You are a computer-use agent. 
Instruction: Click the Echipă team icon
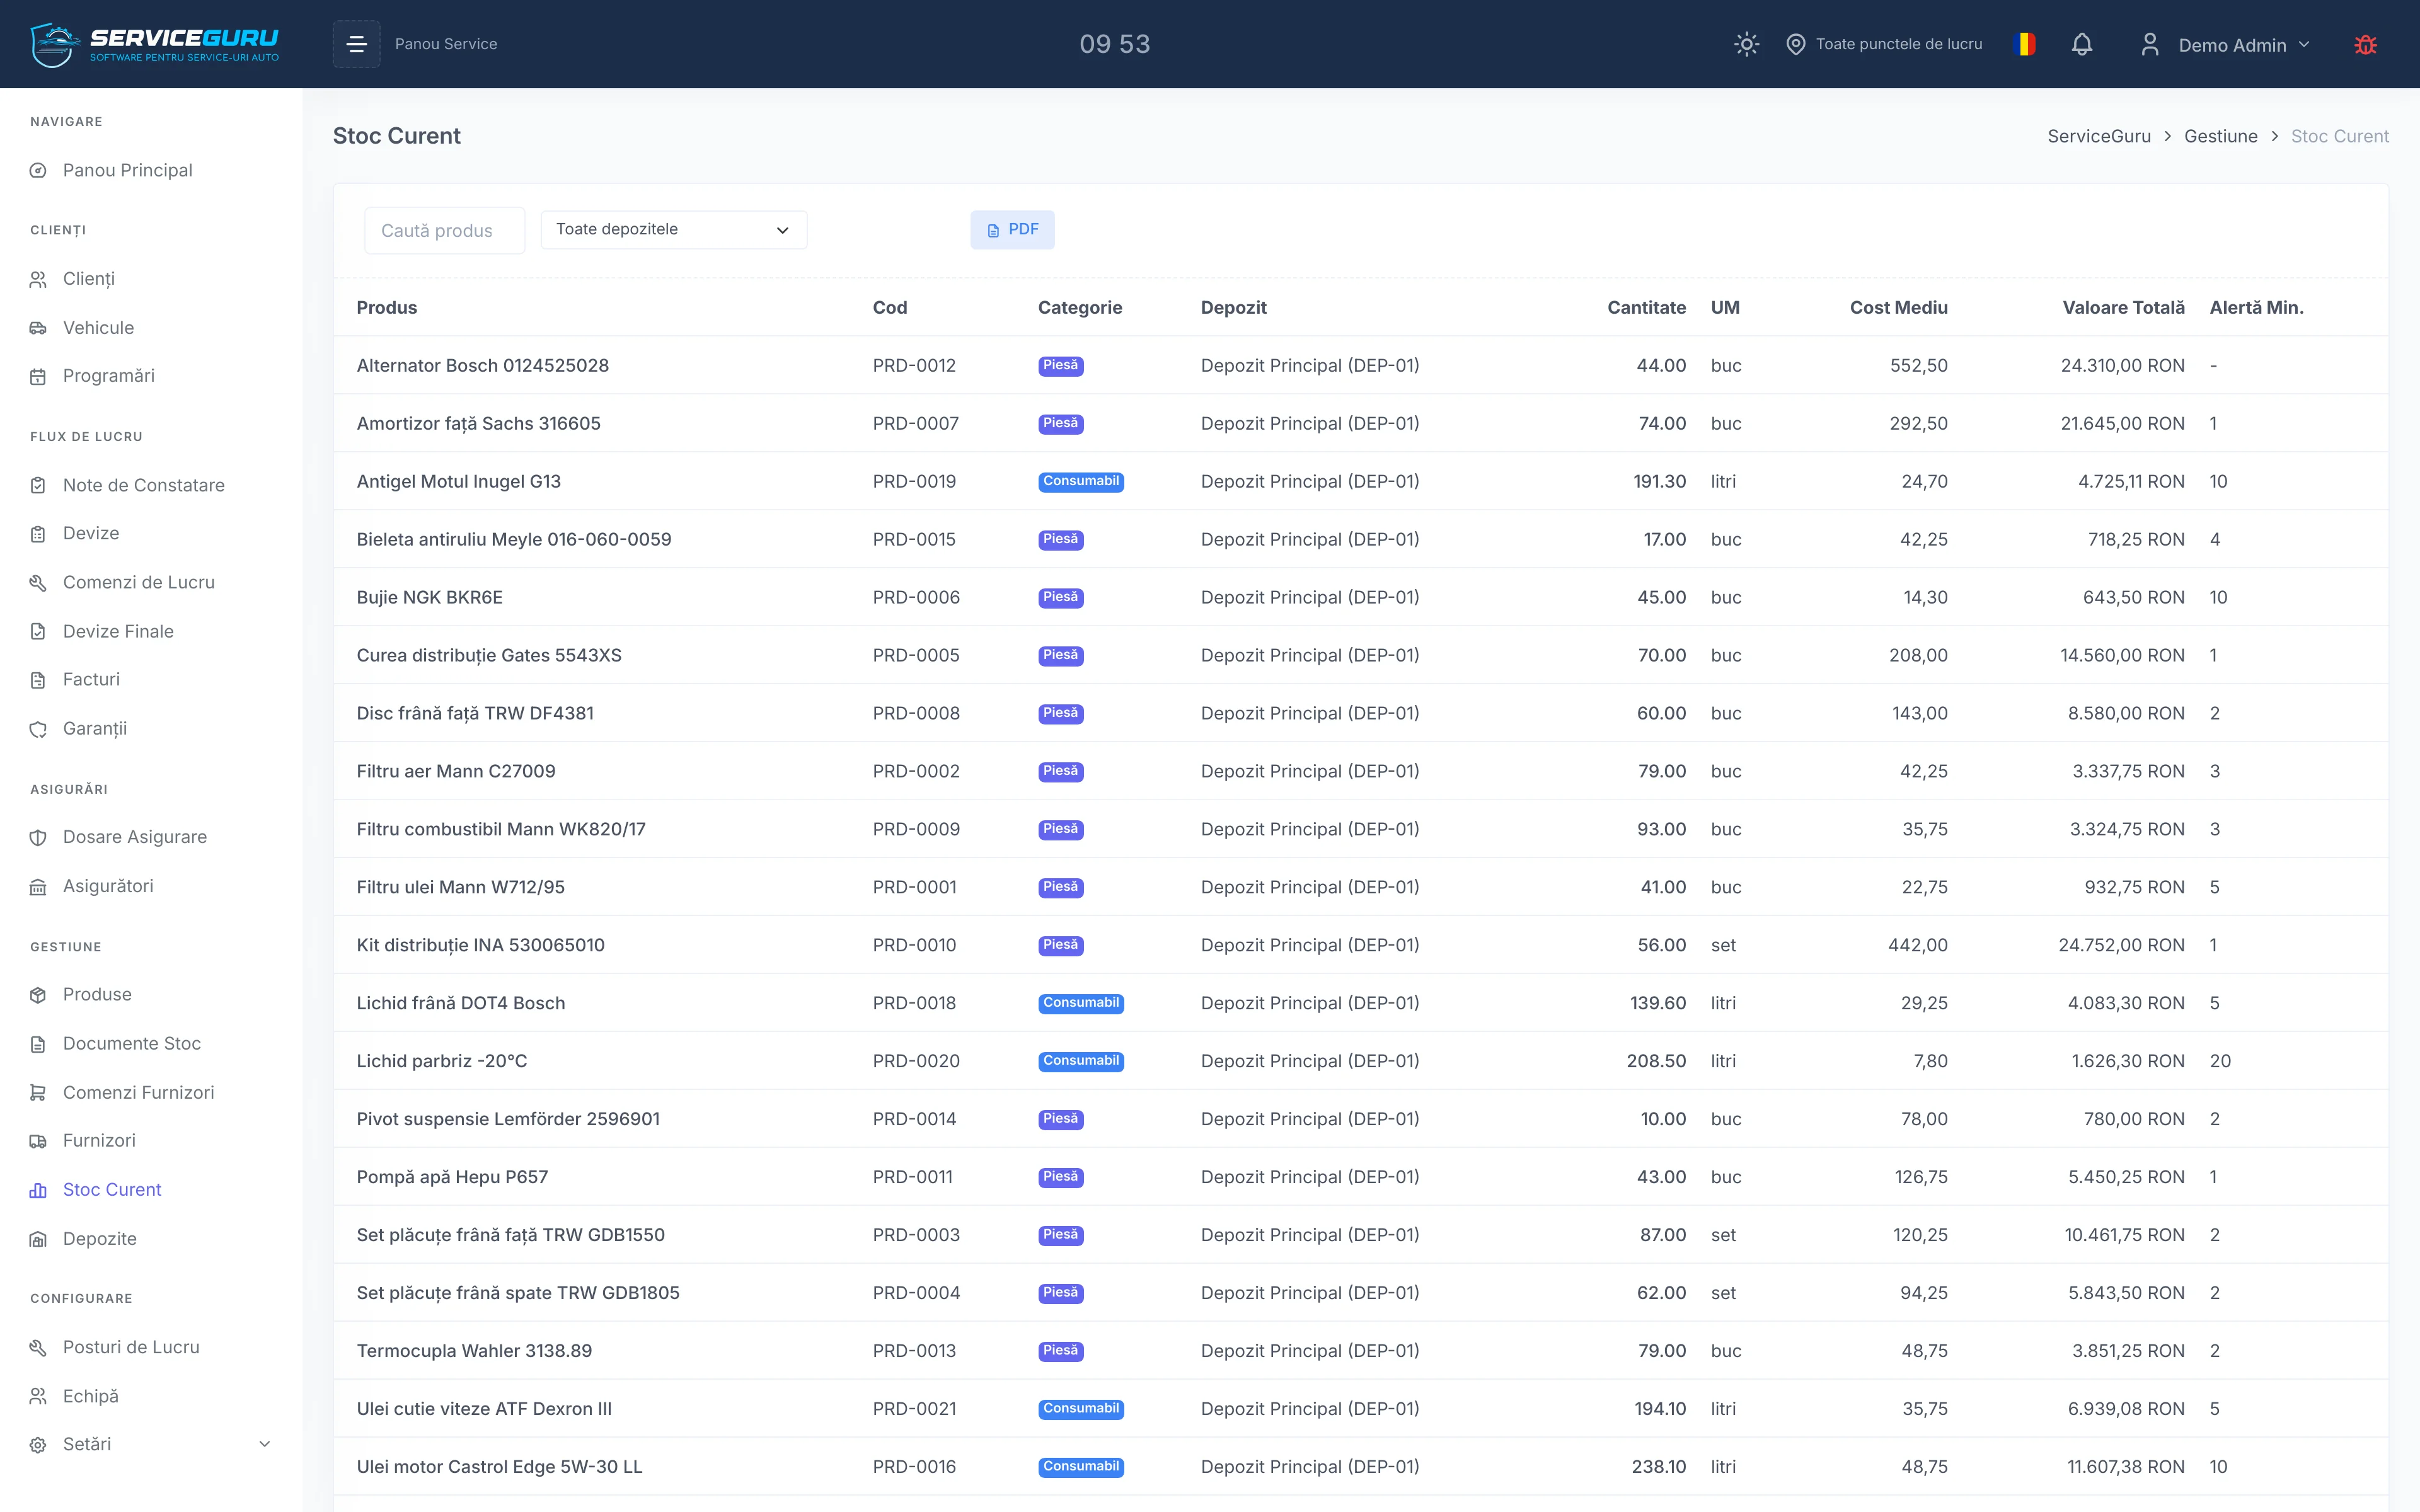pyautogui.click(x=38, y=1396)
